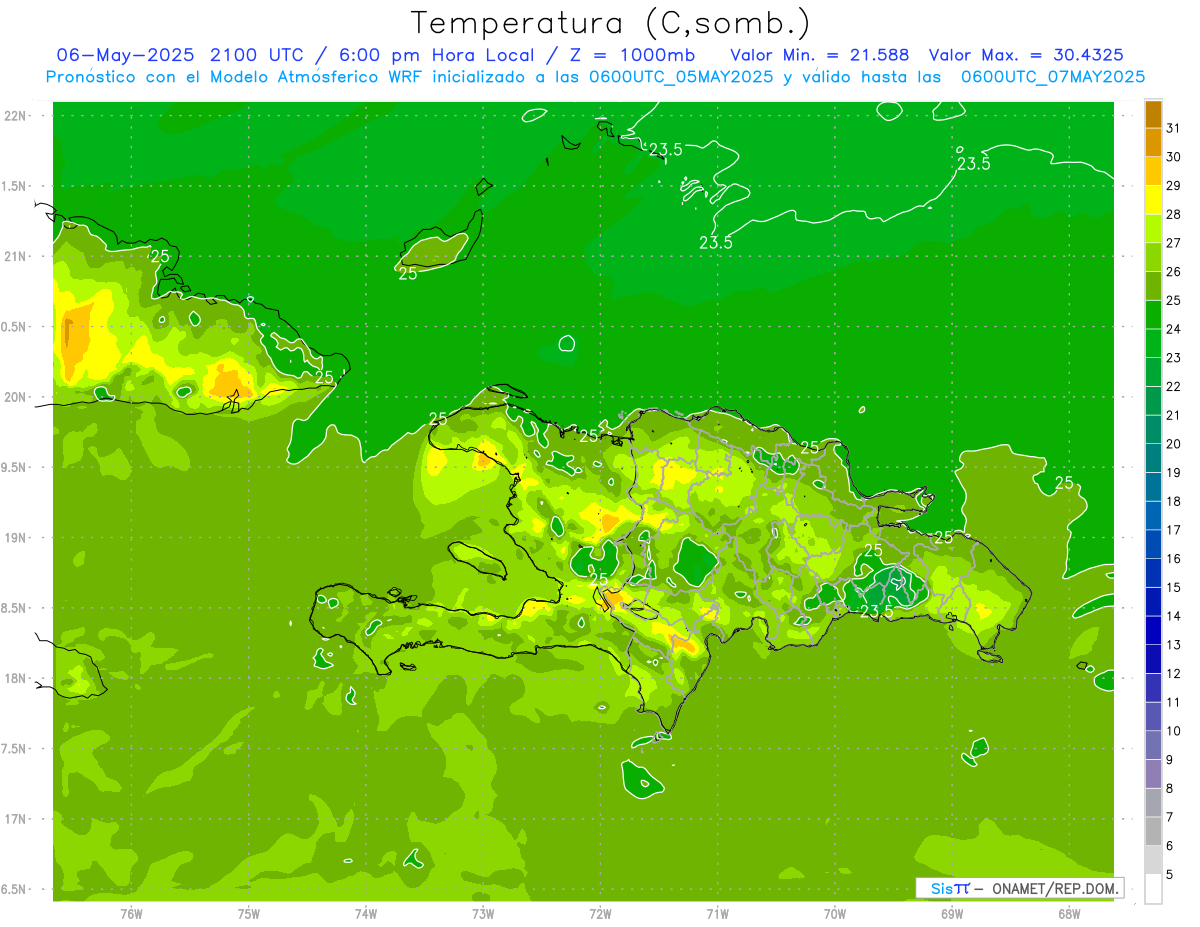The image size is (1200, 927).
Task: Click the legend value 8
Action: (x=1170, y=788)
